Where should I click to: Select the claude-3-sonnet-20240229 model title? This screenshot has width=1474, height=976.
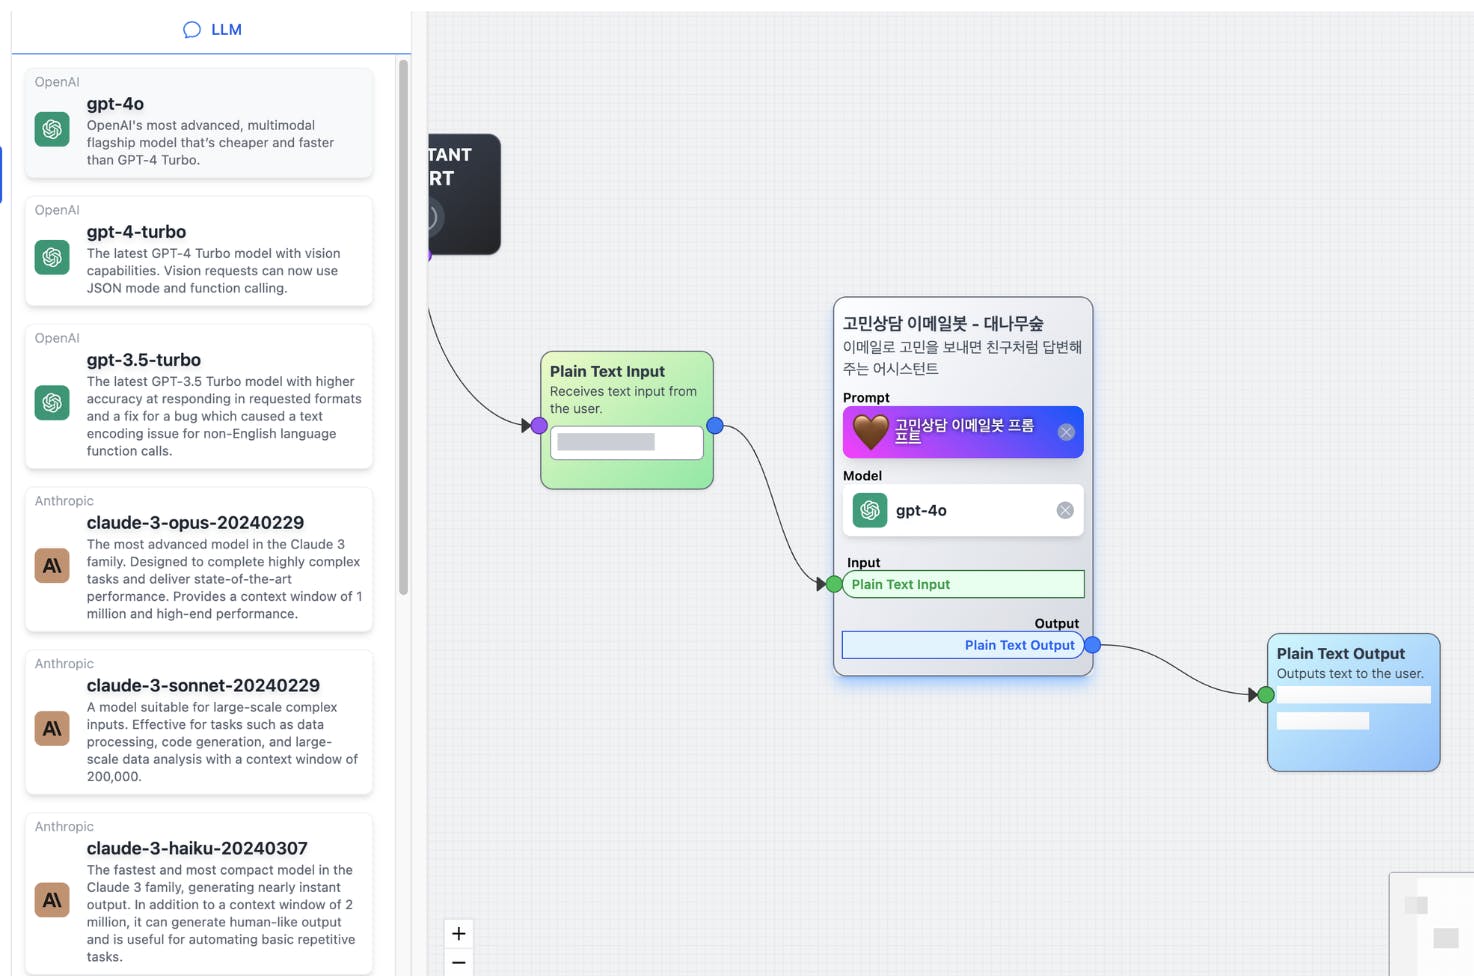(203, 686)
